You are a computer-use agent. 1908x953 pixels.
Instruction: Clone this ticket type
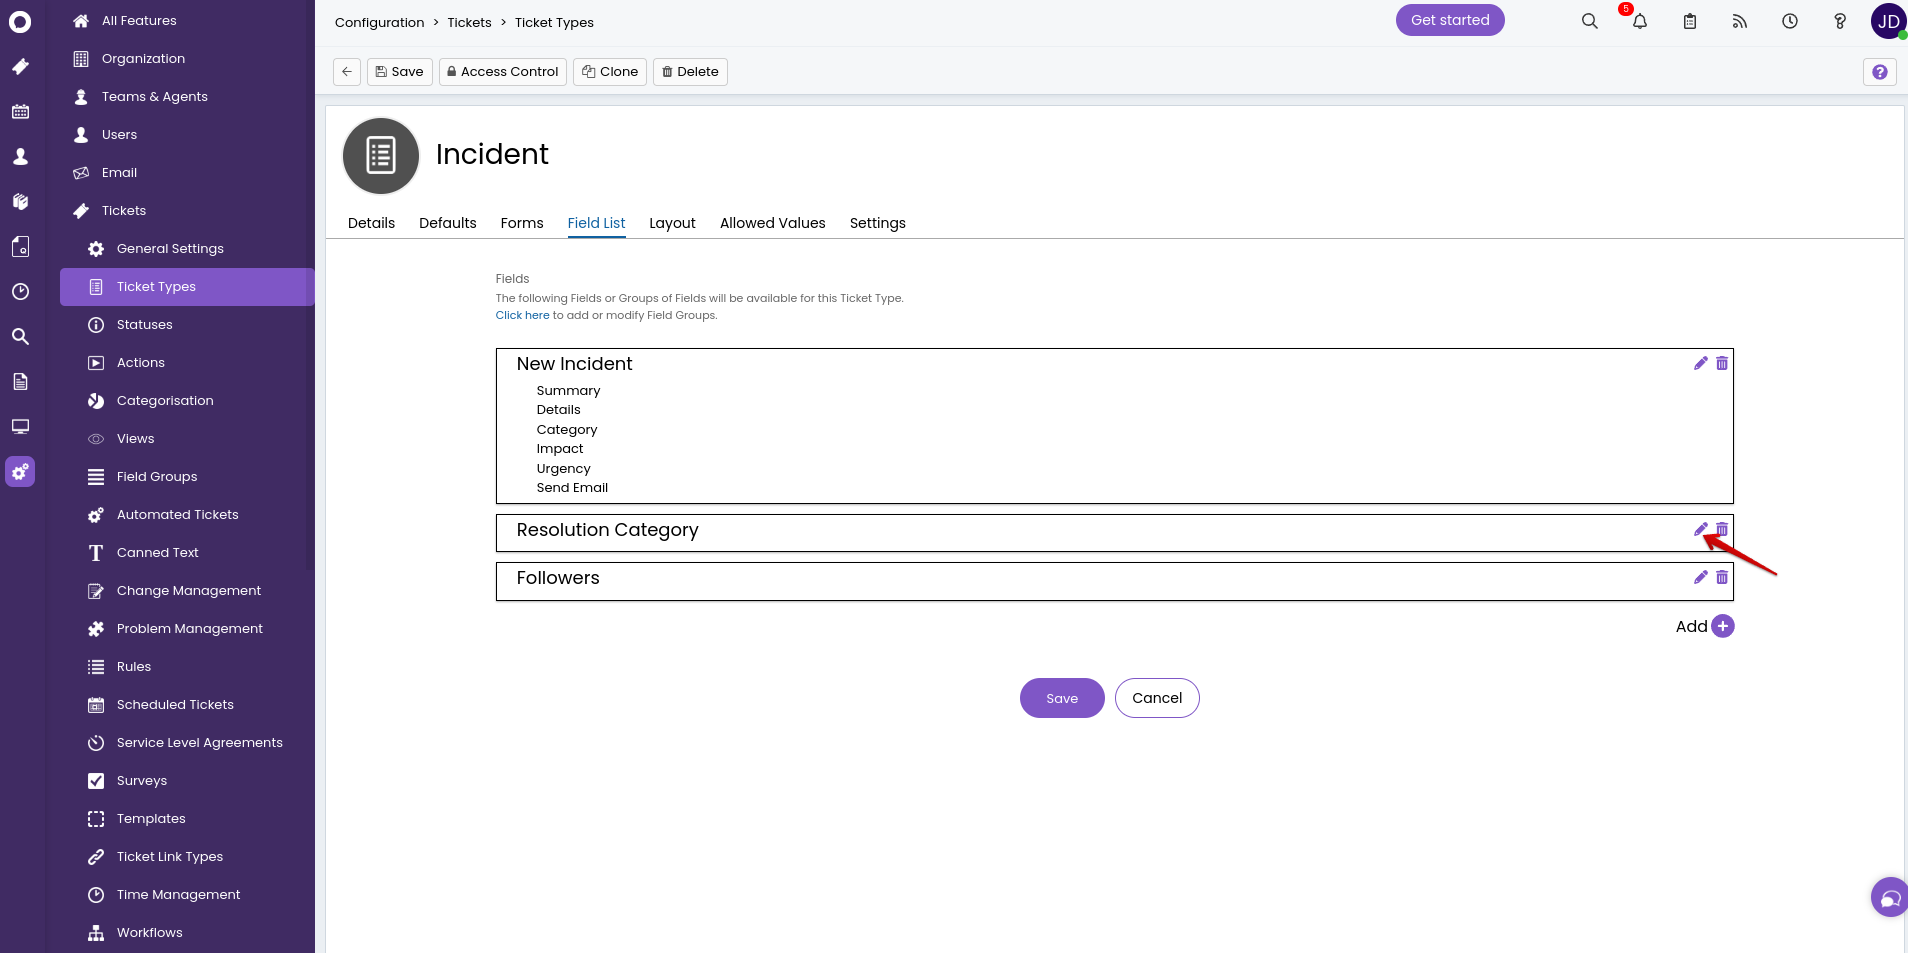point(610,72)
